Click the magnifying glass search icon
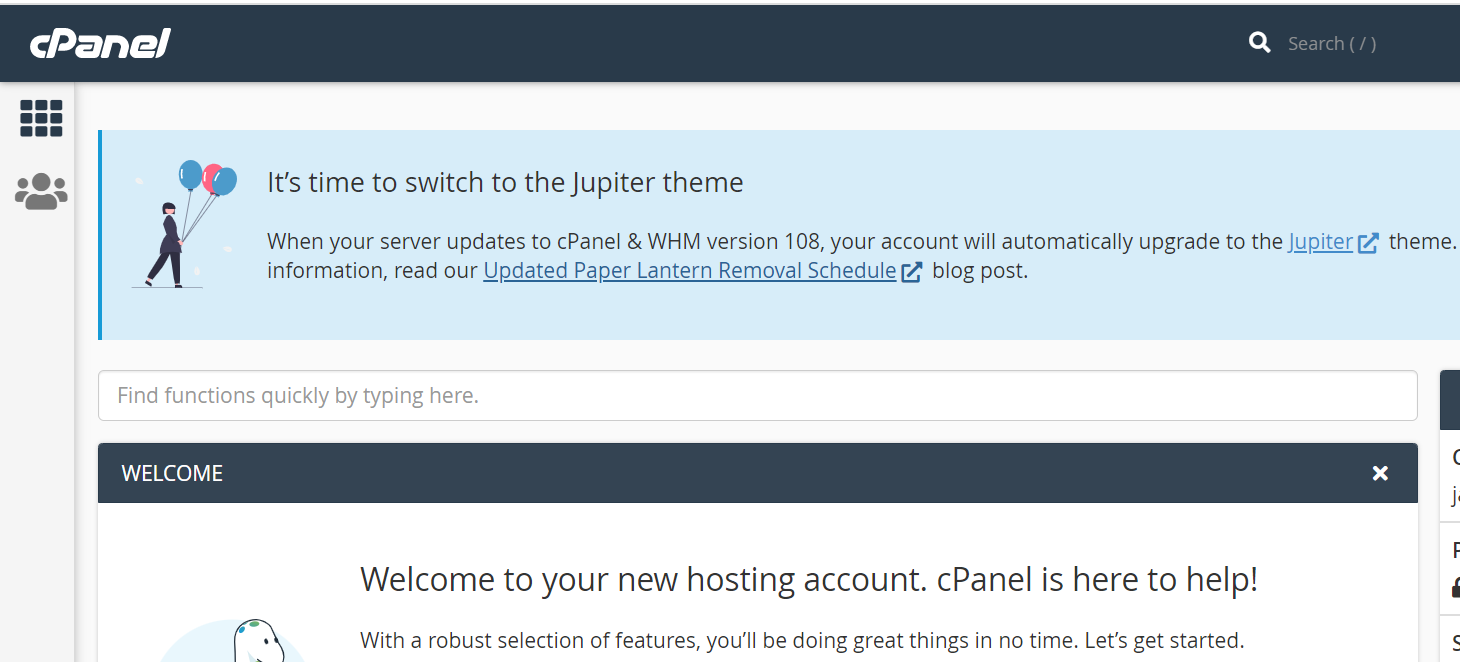Screen dimensions: 1460x662 click(x=1260, y=43)
